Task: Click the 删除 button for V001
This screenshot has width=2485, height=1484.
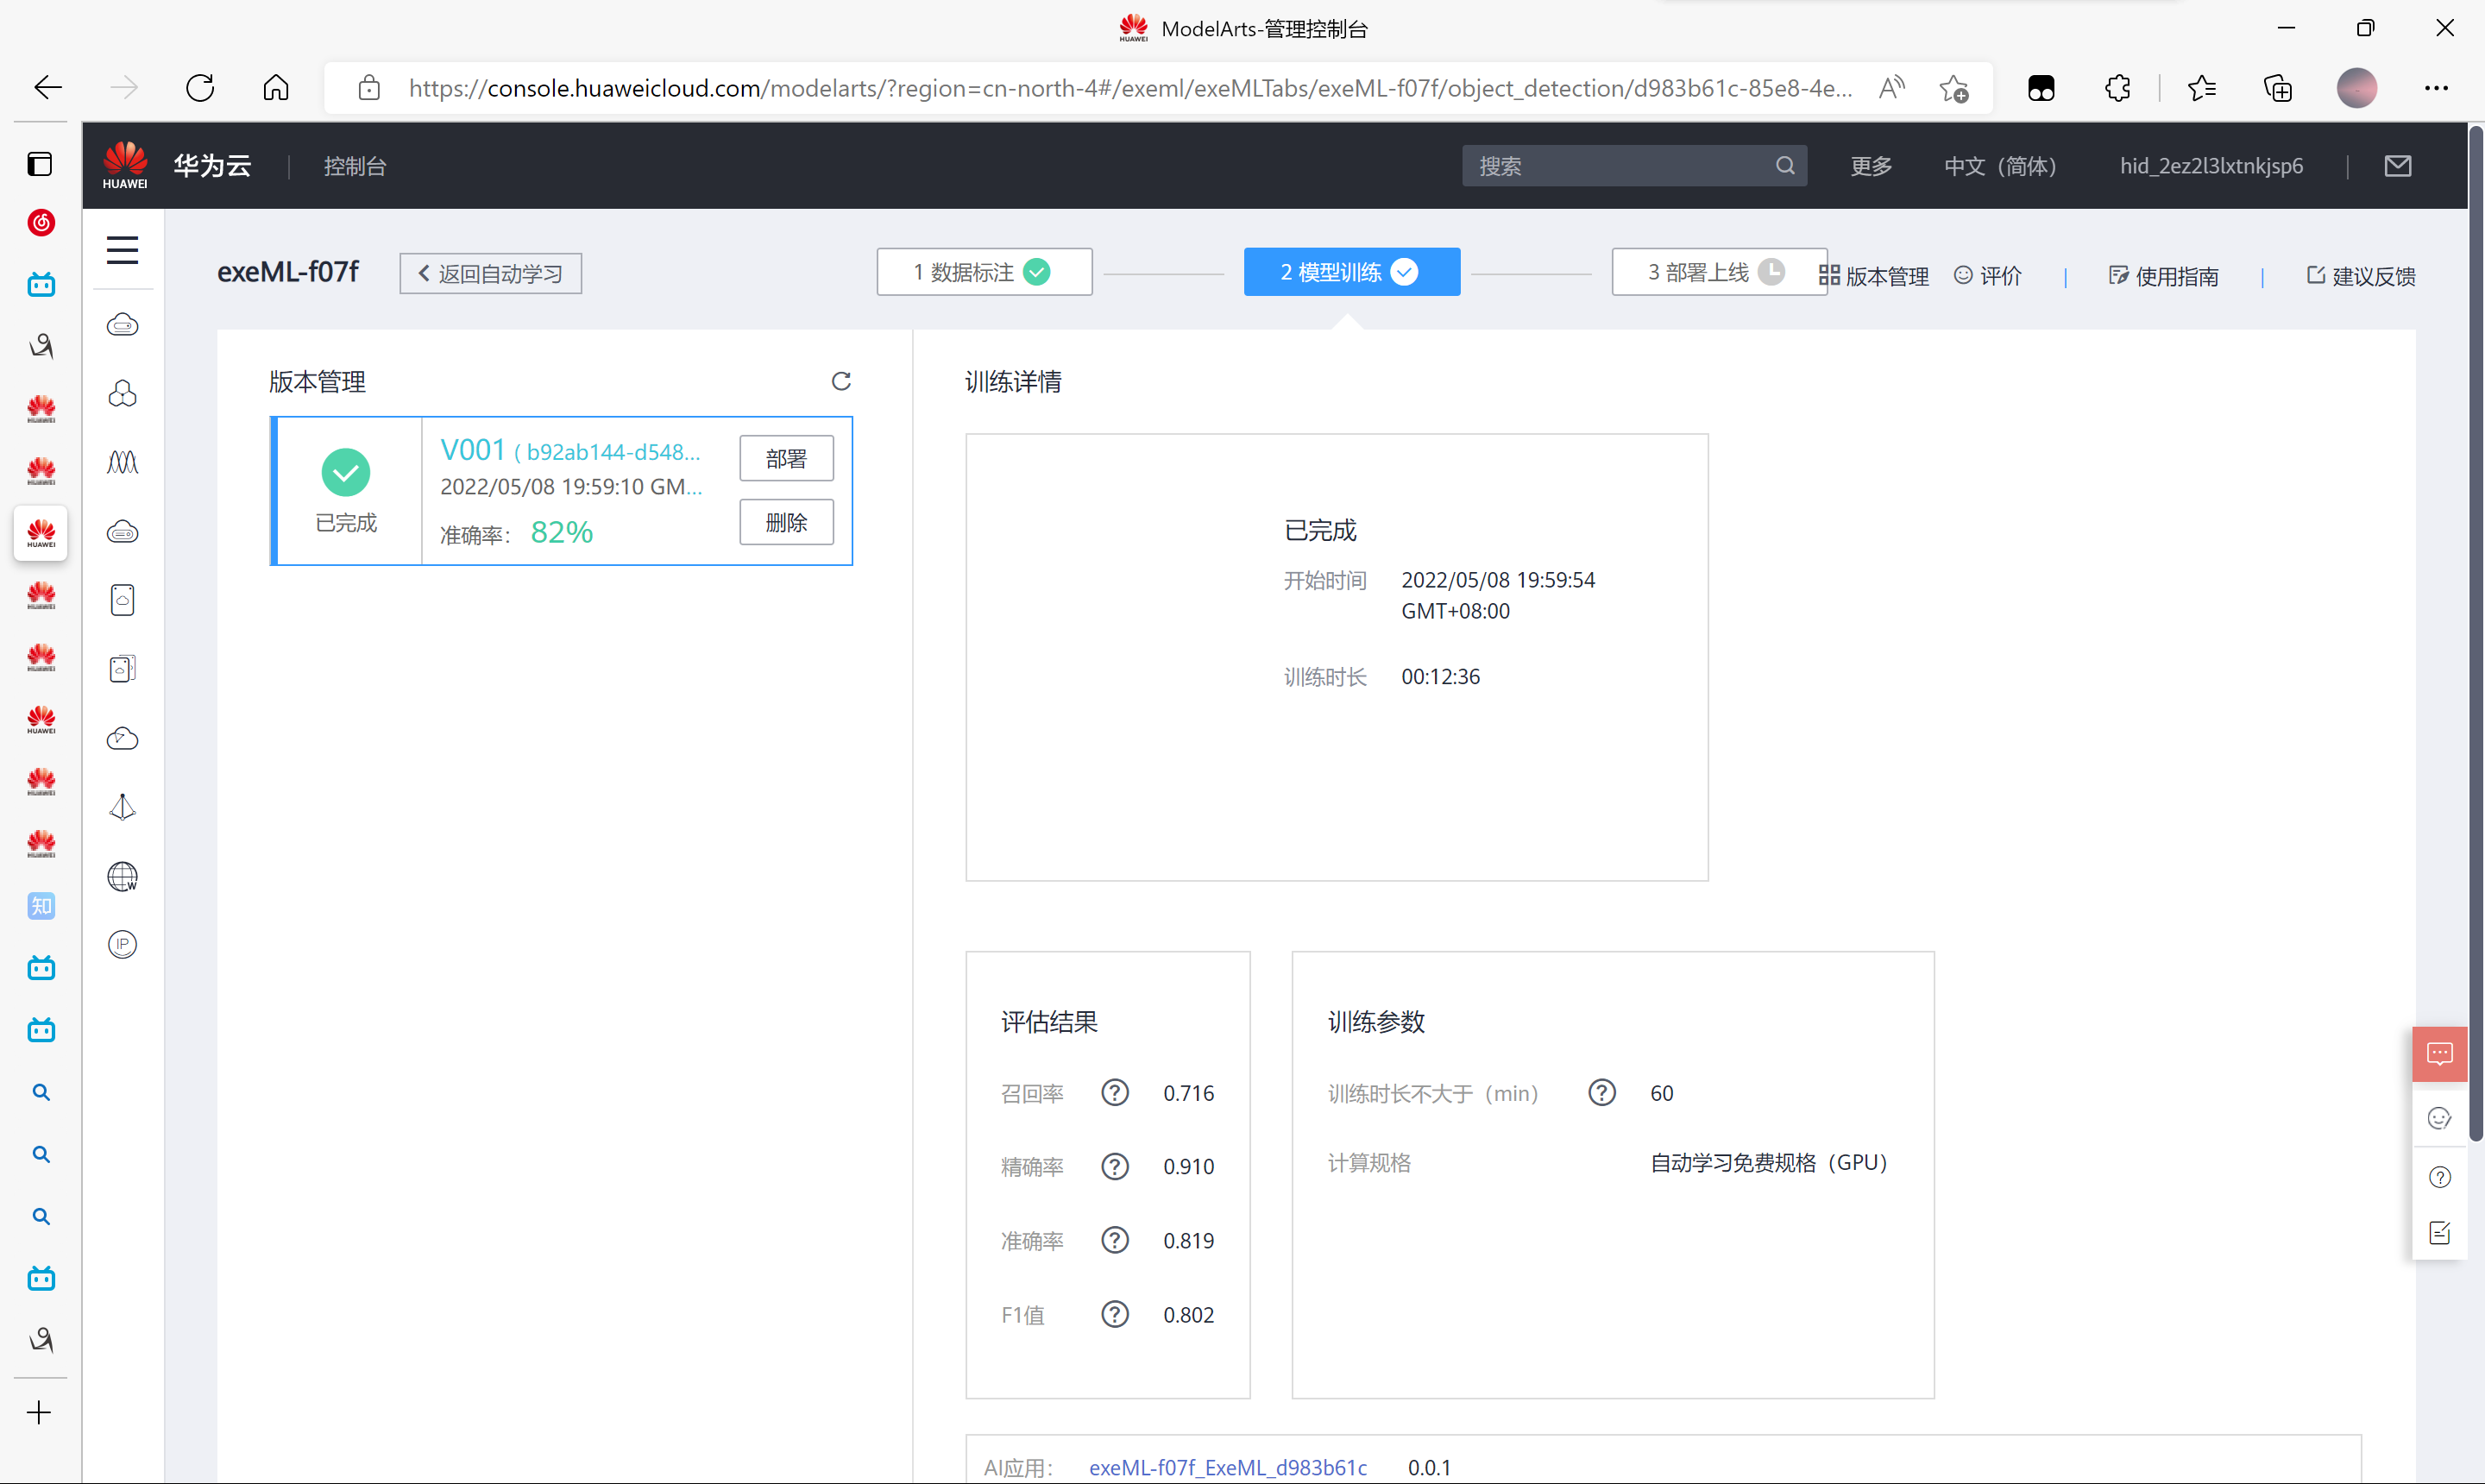Action: (786, 523)
